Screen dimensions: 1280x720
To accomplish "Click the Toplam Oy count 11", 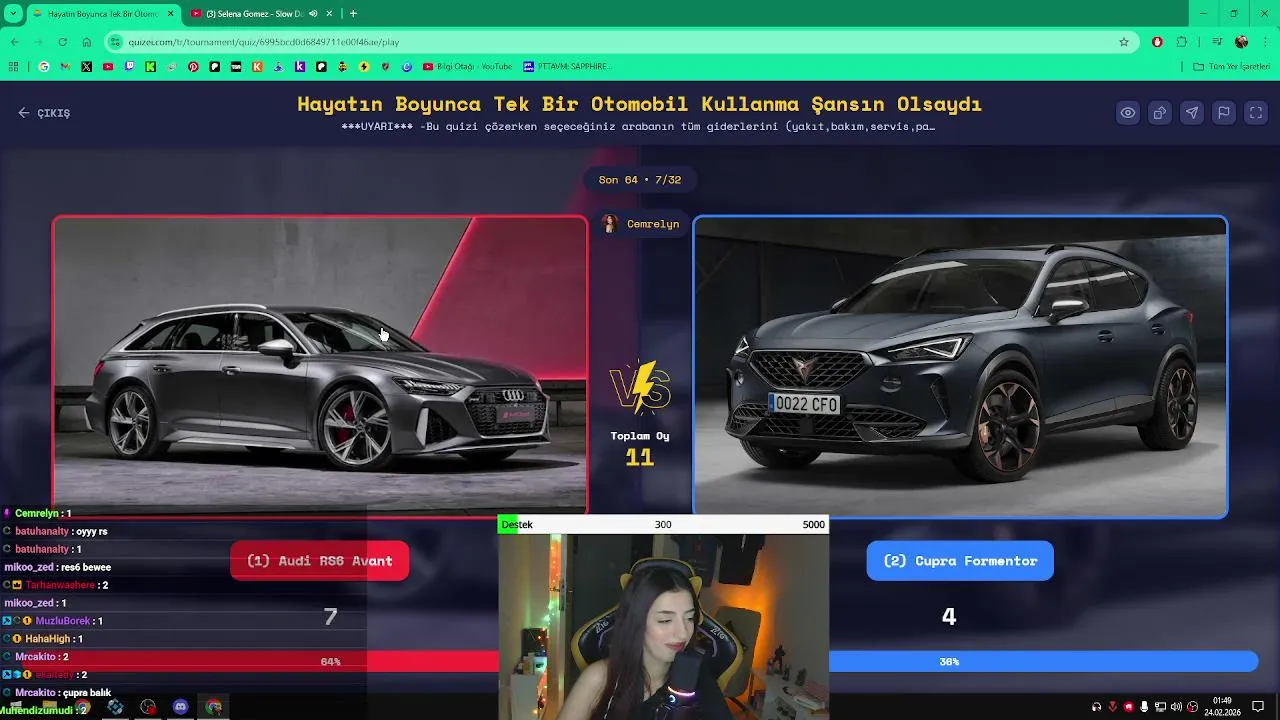I will pos(640,457).
